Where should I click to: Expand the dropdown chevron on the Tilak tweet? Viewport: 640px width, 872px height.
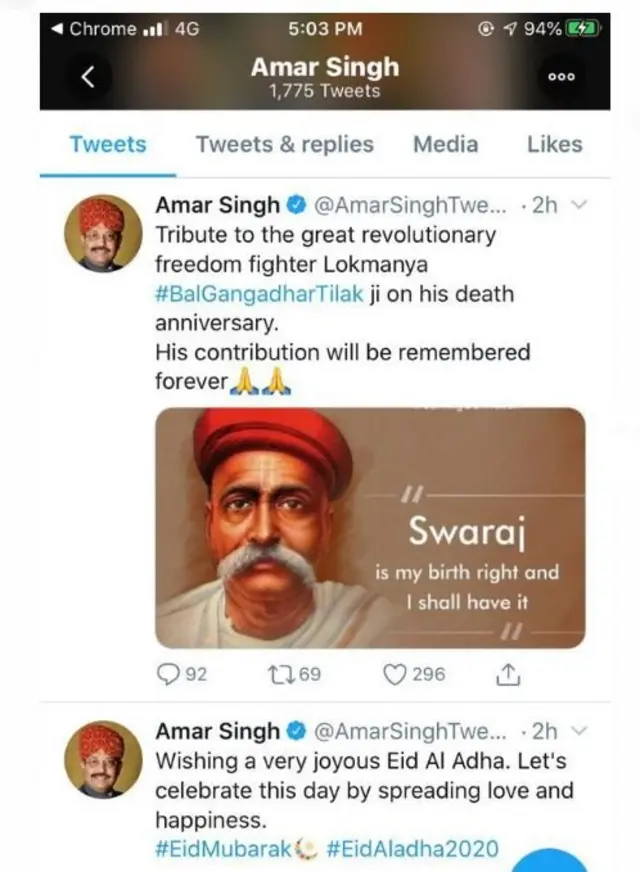pos(578,204)
